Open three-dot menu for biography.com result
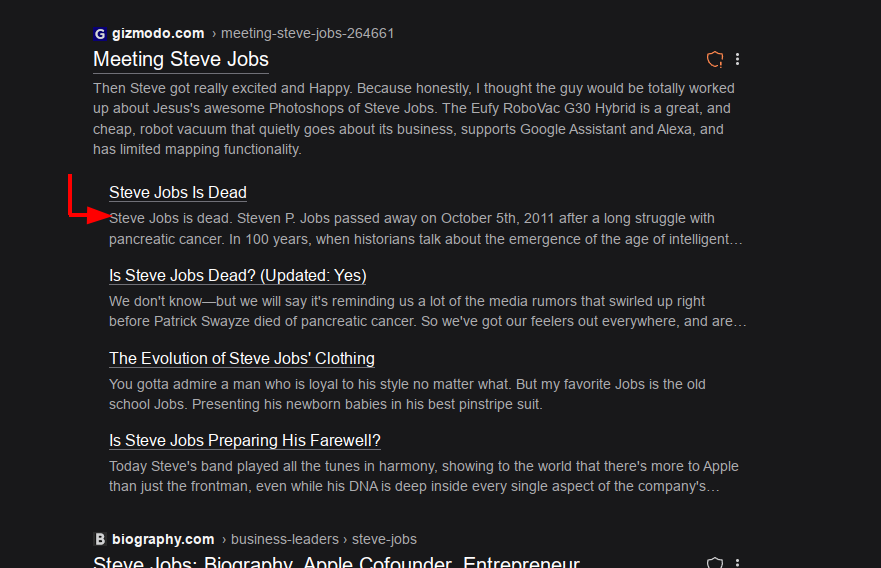The height and width of the screenshot is (568, 881). point(738,563)
